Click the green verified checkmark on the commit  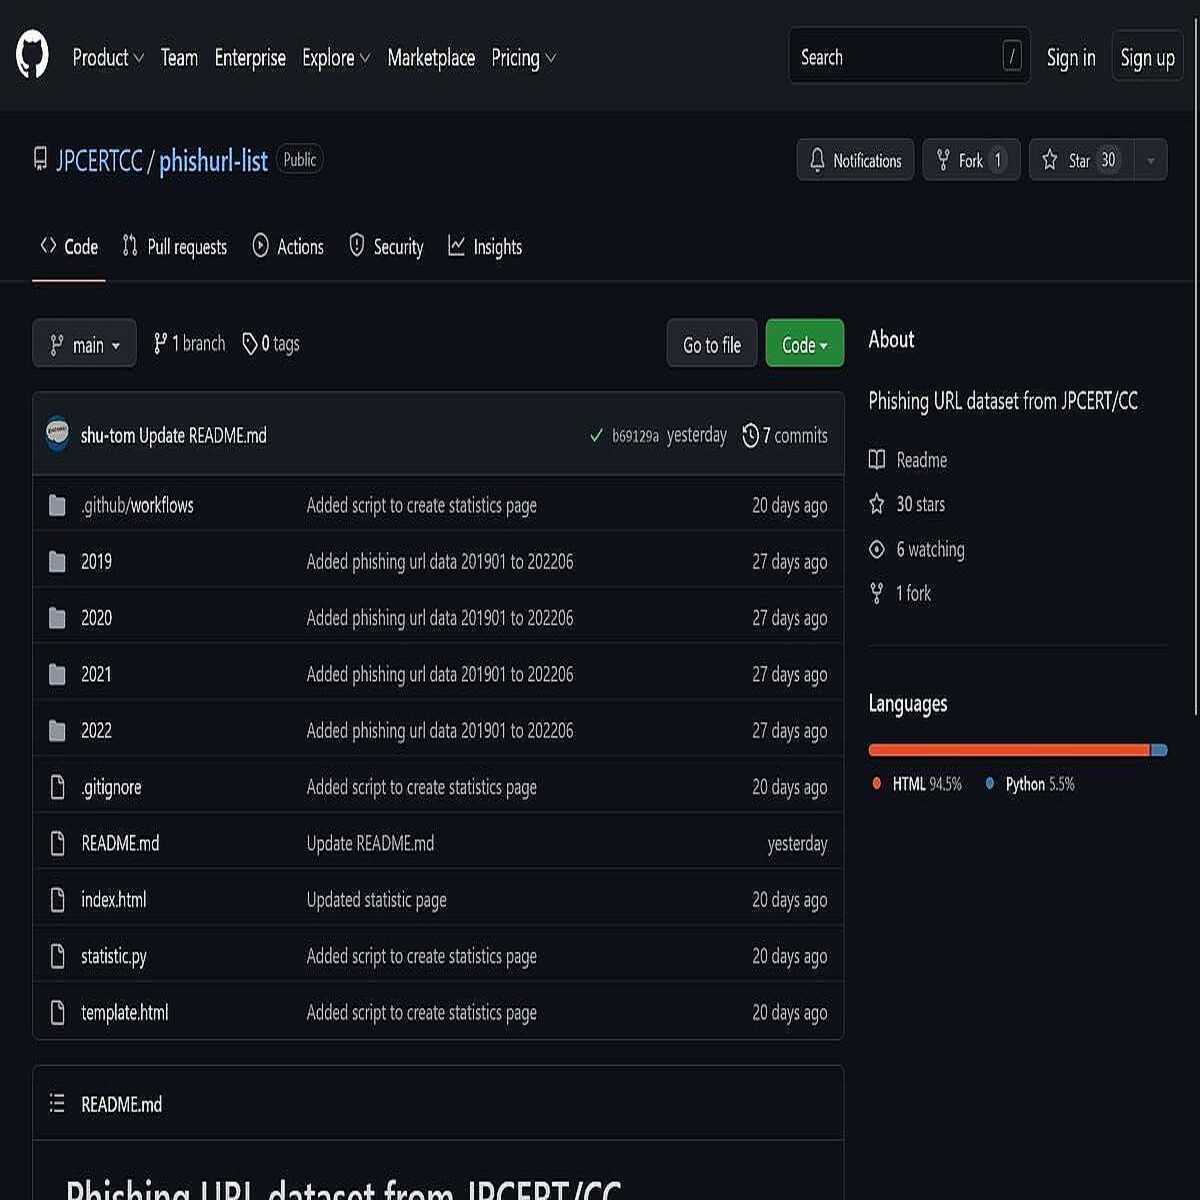pyautogui.click(x=594, y=435)
